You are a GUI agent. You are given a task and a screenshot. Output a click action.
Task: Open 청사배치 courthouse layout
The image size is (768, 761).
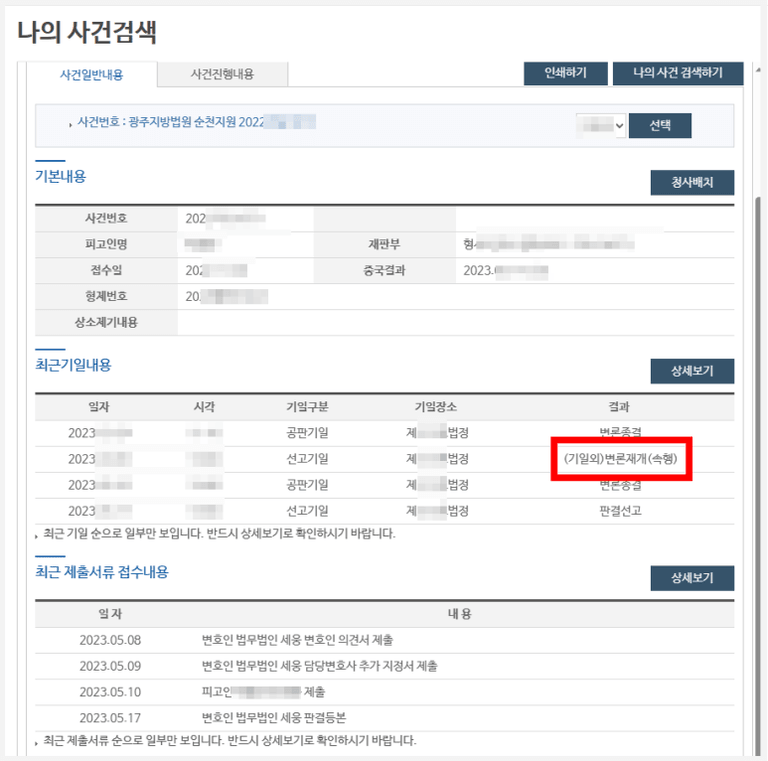click(692, 183)
